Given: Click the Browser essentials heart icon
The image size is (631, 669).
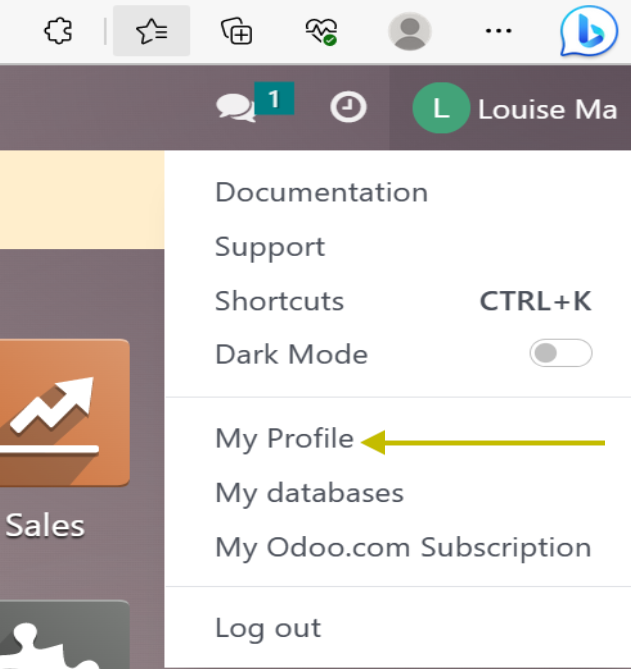Looking at the screenshot, I should [321, 31].
